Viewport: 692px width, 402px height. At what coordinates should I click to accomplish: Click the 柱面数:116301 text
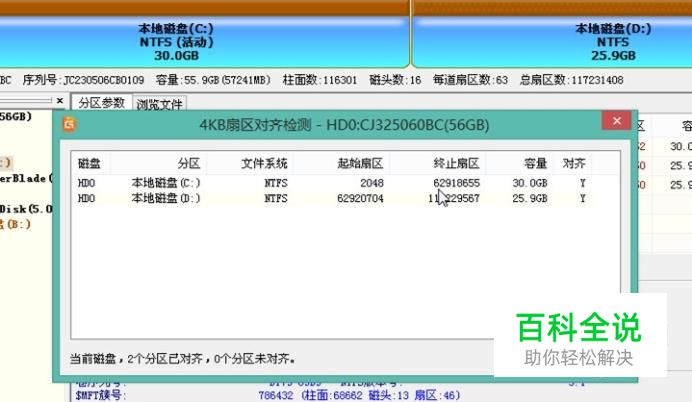(320, 80)
